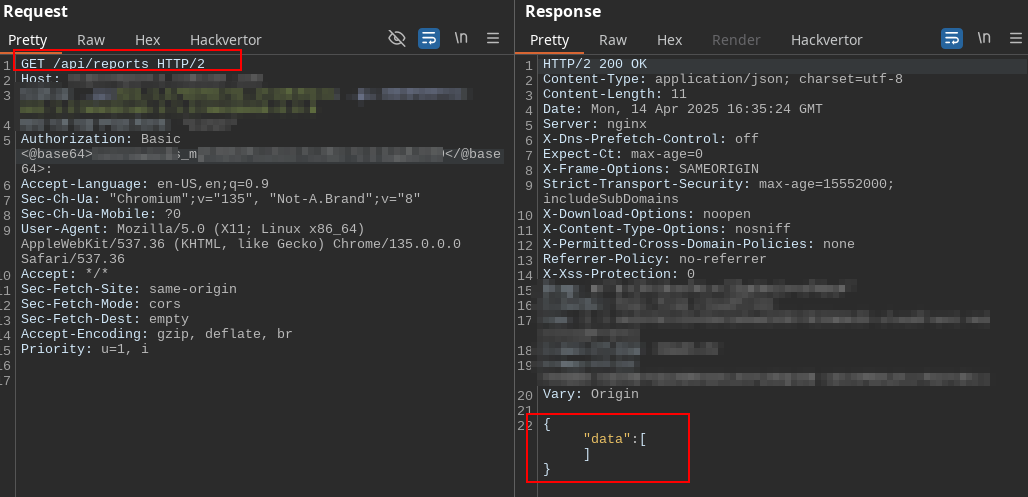
Task: Click the X-Permitted-Cross-Domain-Policies header
Action: tap(699, 244)
